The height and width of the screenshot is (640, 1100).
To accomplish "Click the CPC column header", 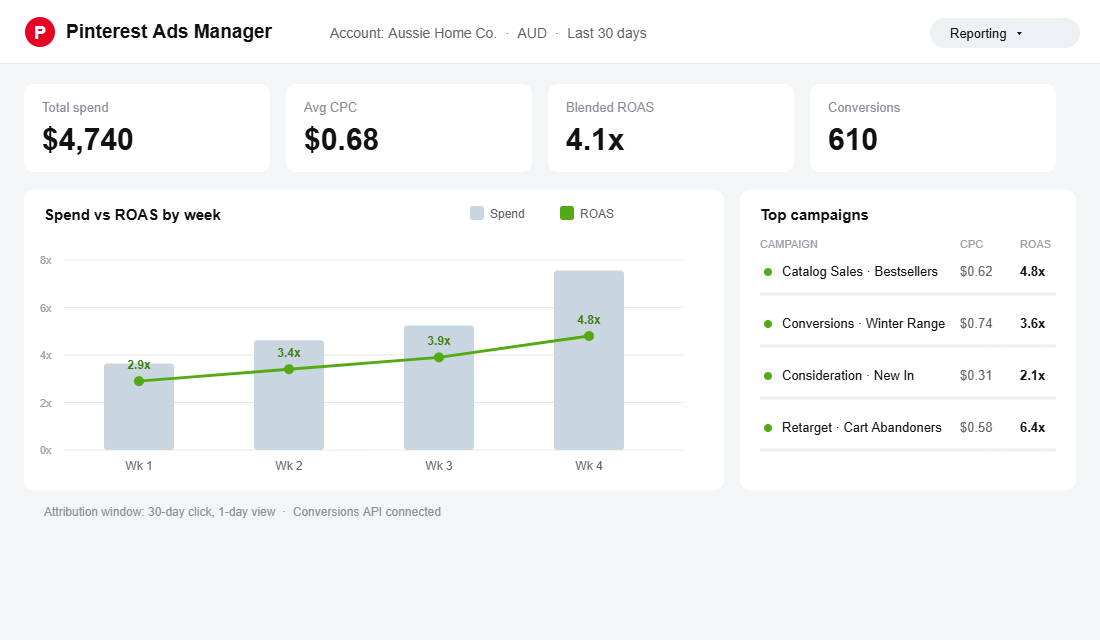I will pyautogui.click(x=972, y=244).
